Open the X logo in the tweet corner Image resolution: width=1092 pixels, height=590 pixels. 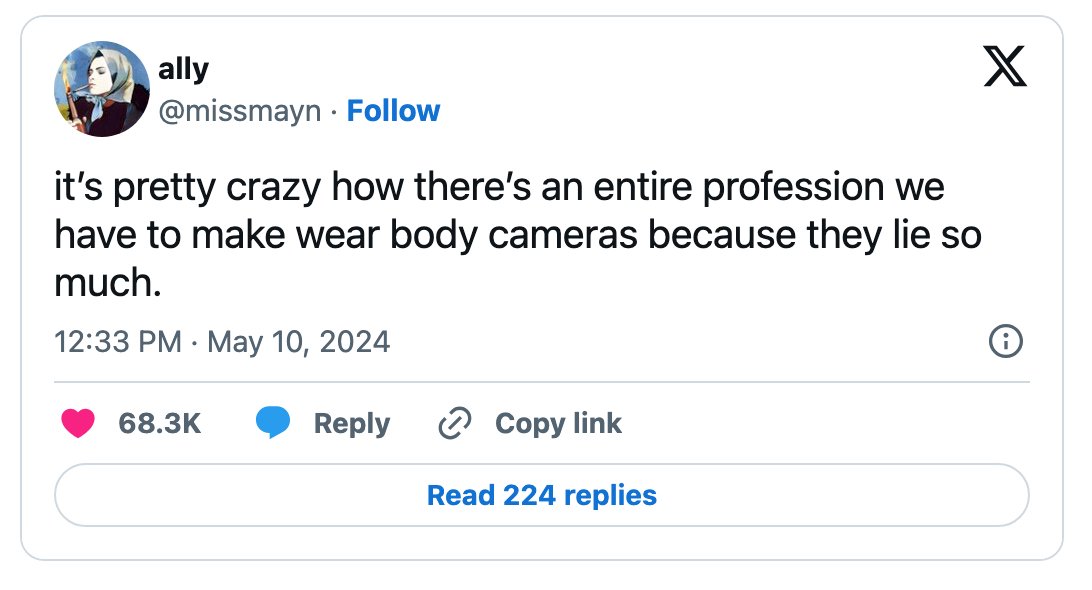pos(1005,66)
